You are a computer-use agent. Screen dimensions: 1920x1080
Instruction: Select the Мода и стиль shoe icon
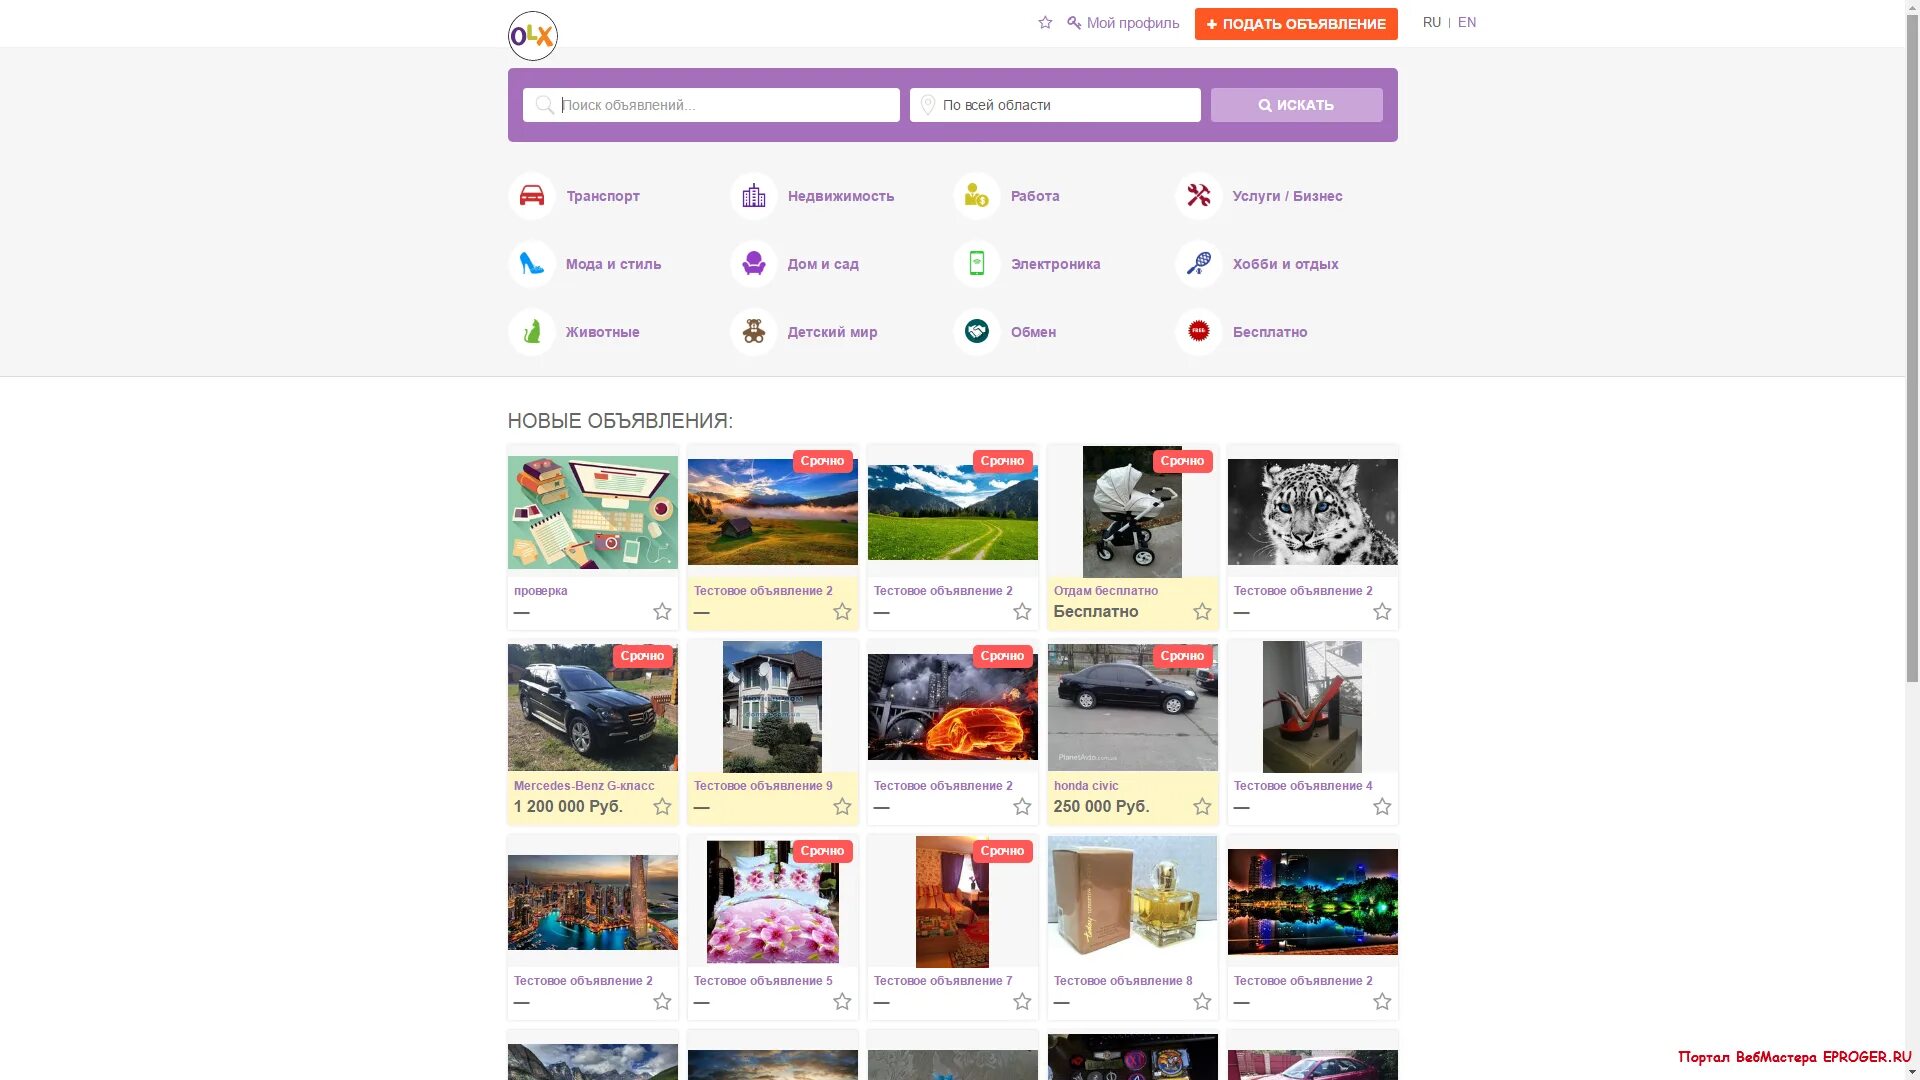point(532,264)
